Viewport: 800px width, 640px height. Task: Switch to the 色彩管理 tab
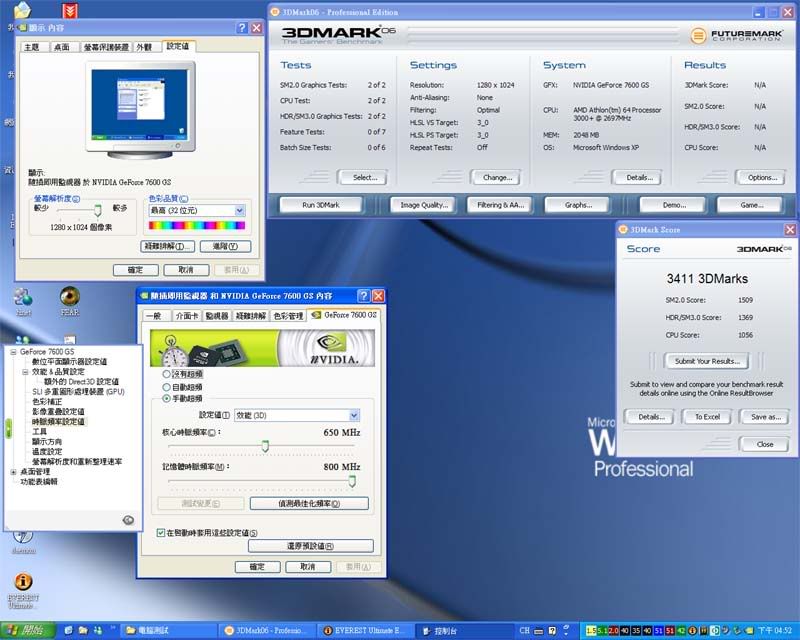[288, 316]
